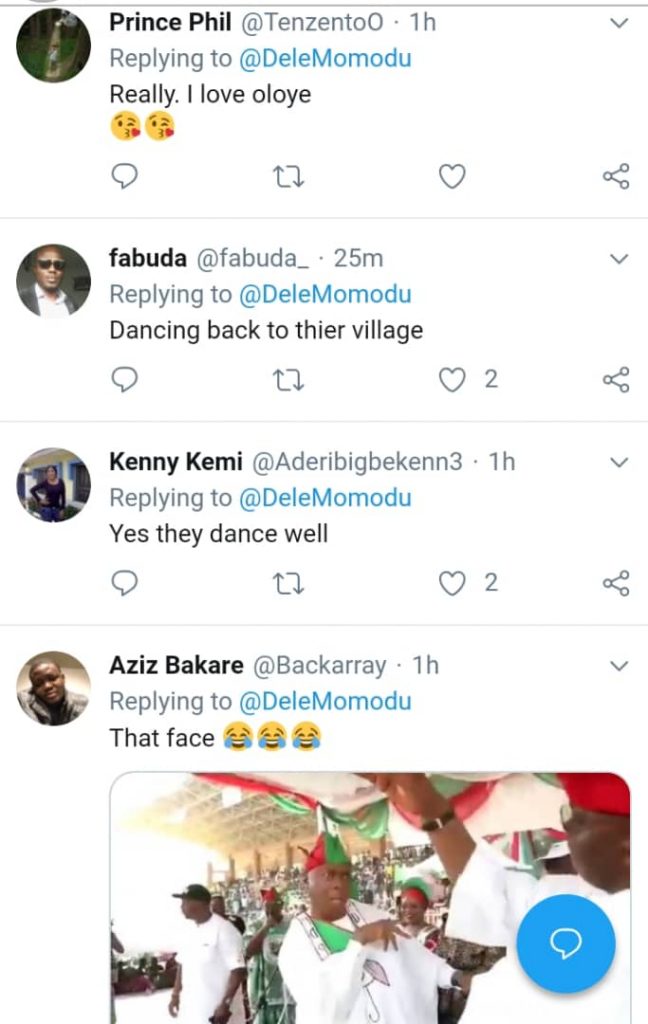648x1024 pixels.
Task: Expand the menu arrow on fabuda's tweet
Action: point(619,259)
